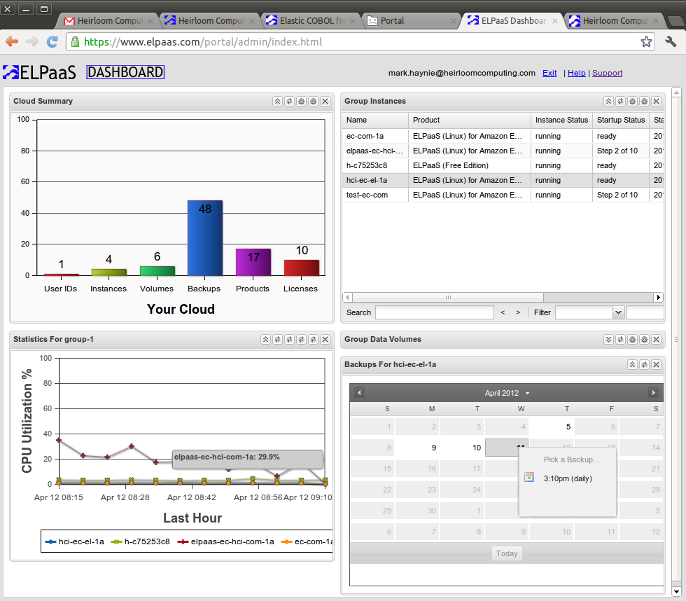Viewport: 686px width, 601px height.
Task: Click the blue Backups bar labeled 48
Action: pos(205,238)
